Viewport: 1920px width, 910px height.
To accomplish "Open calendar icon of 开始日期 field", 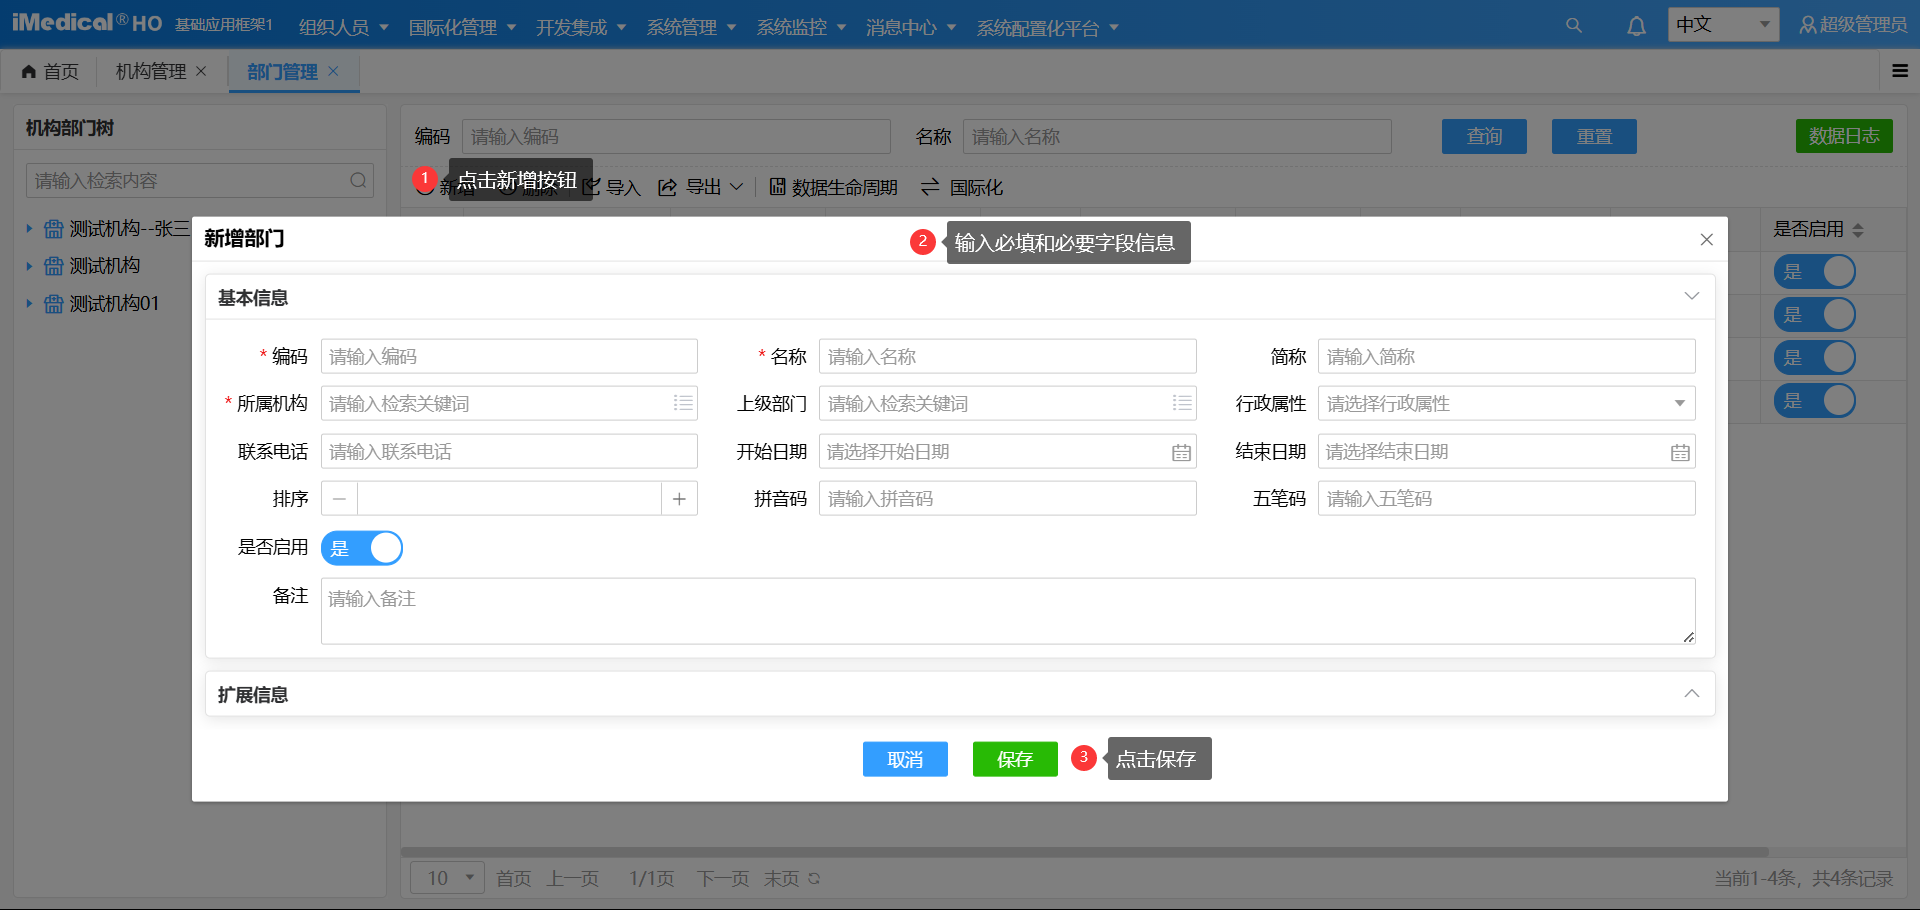I will [x=1181, y=452].
